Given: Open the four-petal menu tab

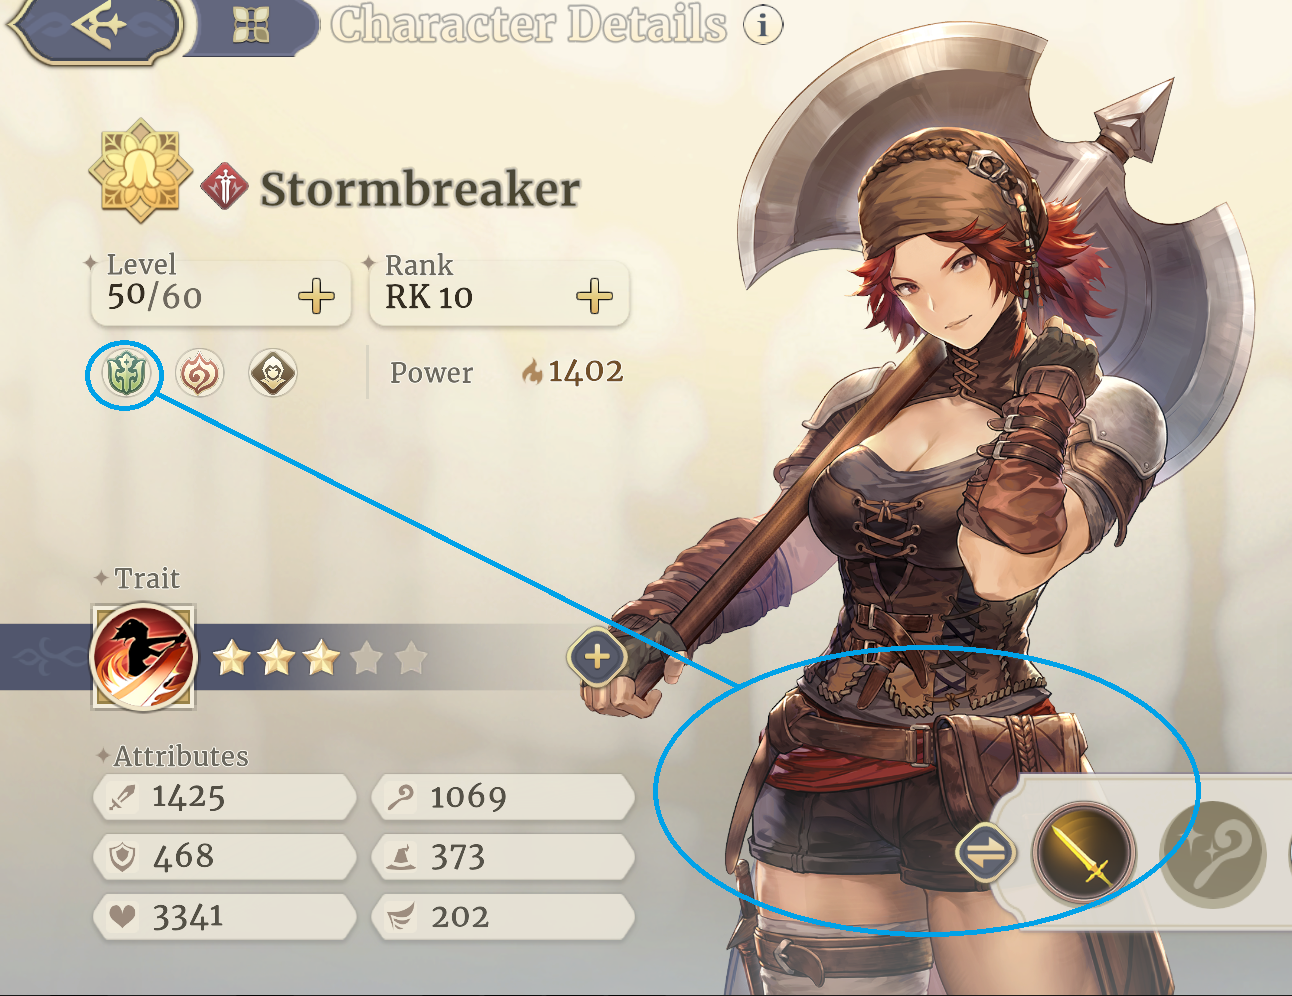Looking at the screenshot, I should tap(251, 26).
